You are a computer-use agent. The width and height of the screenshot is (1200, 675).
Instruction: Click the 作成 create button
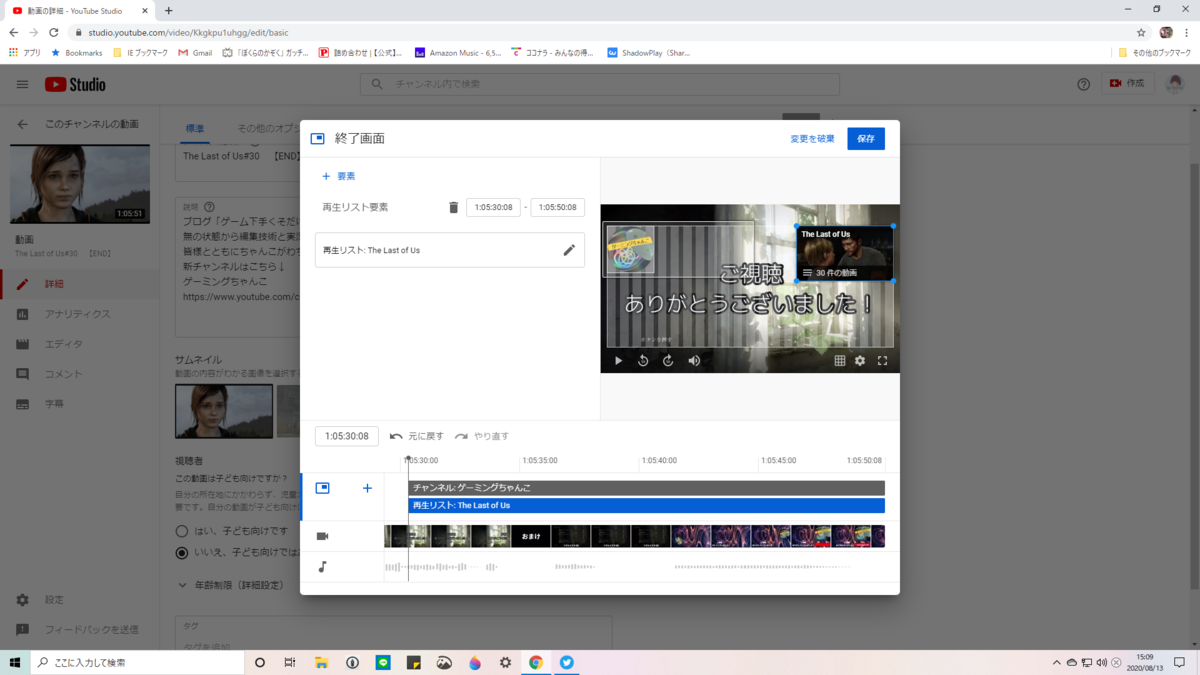[1128, 84]
